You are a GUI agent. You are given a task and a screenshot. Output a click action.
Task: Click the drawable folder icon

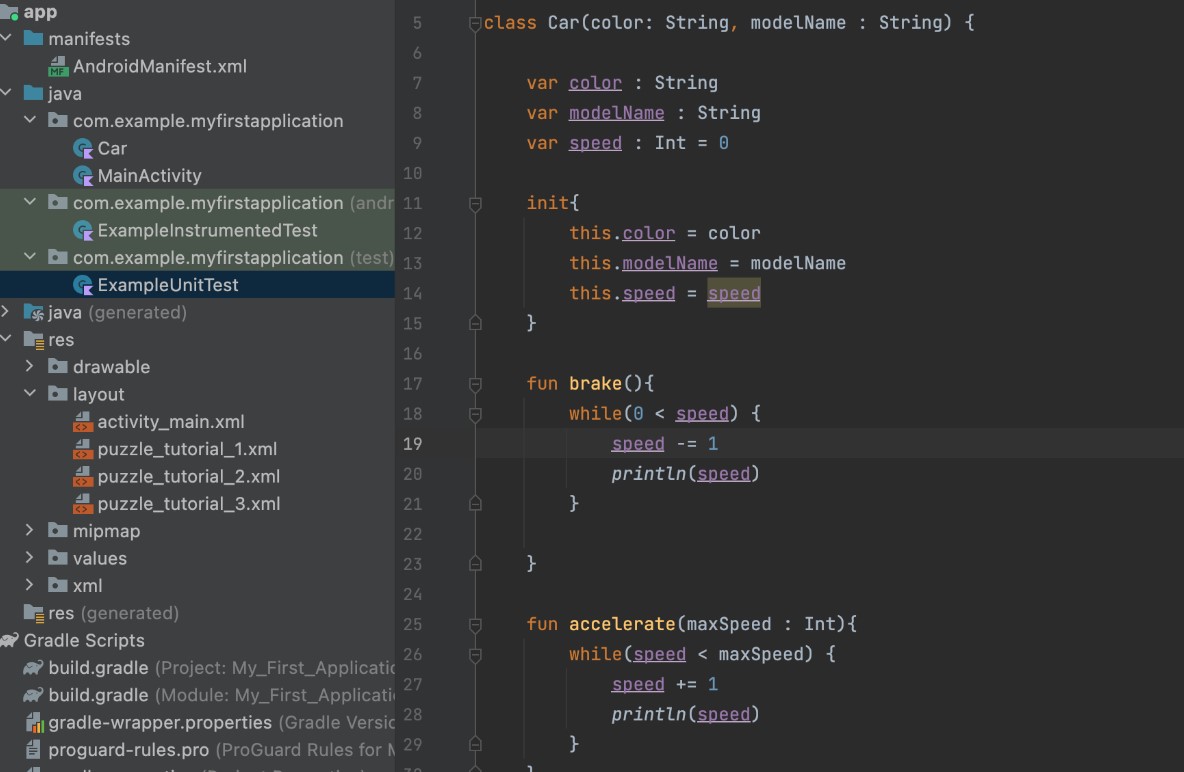(x=57, y=366)
